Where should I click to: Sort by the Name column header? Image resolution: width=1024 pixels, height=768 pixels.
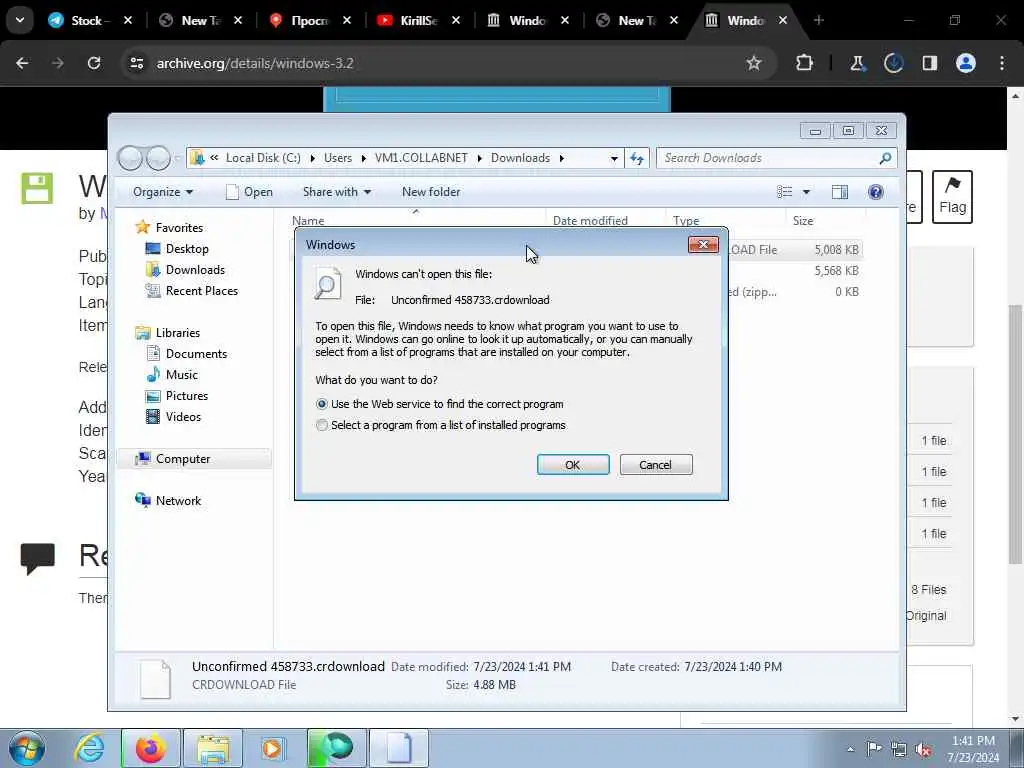click(308, 221)
